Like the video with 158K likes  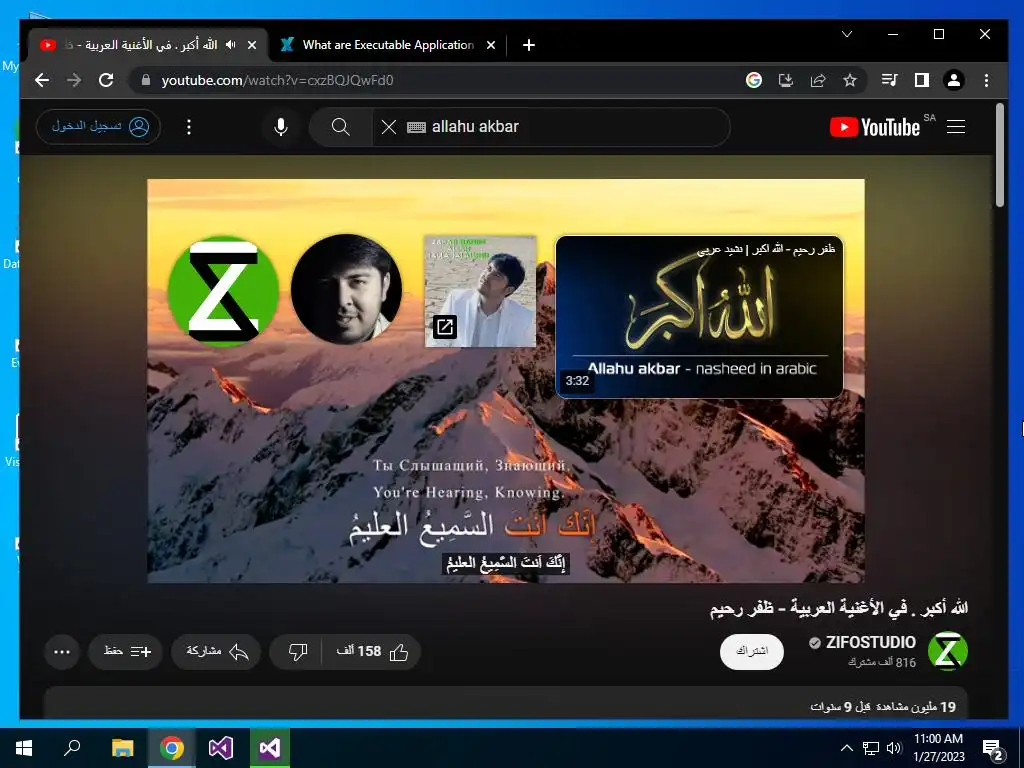pyautogui.click(x=372, y=651)
